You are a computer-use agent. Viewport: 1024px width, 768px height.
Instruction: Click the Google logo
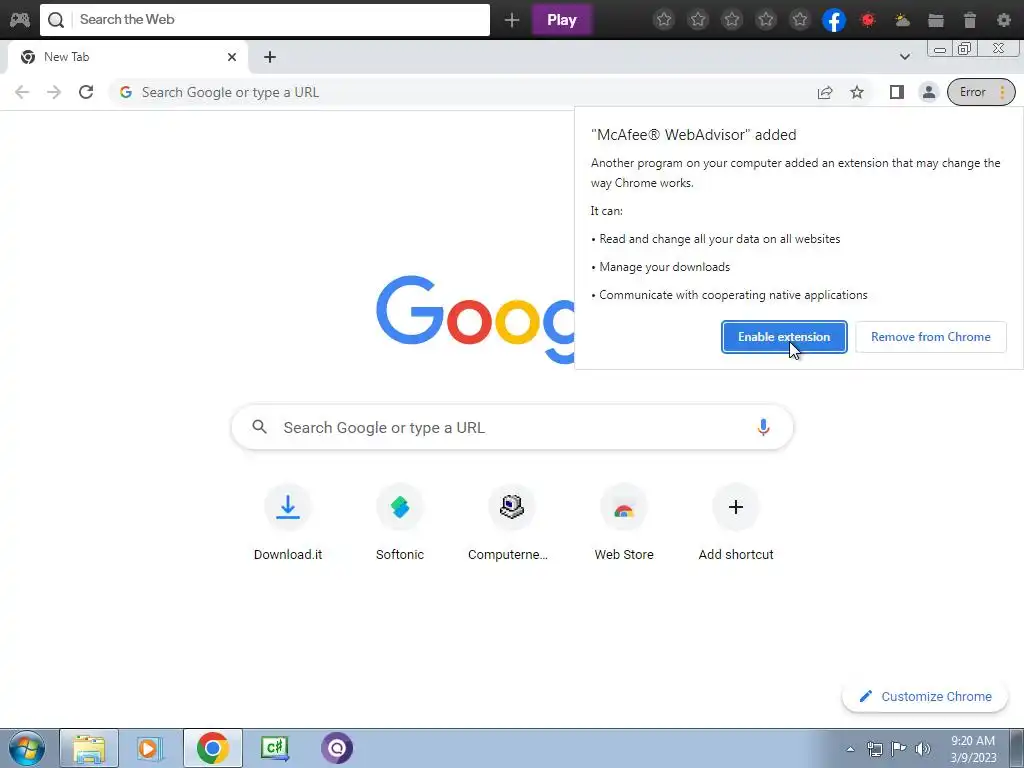click(475, 319)
